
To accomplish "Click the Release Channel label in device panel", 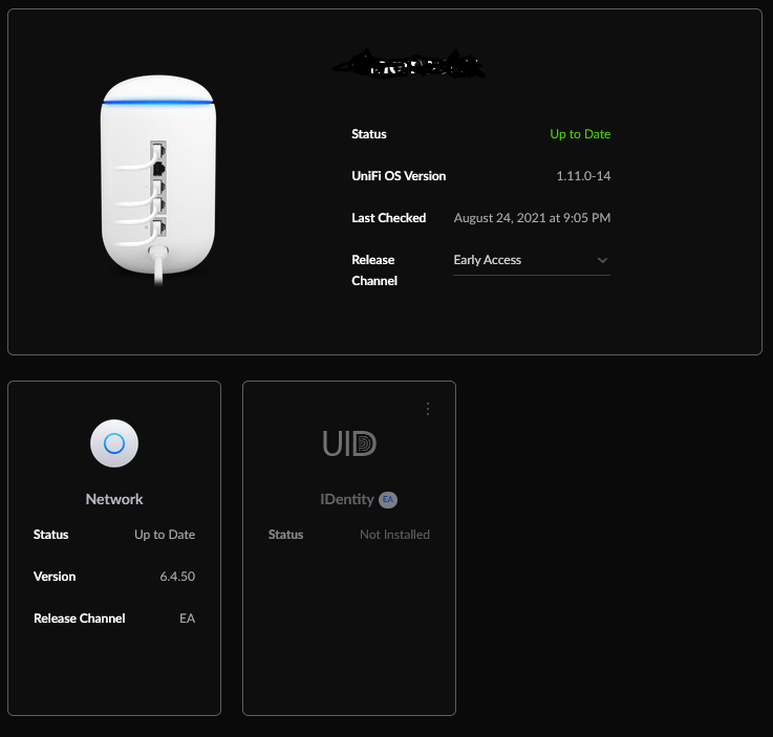I will 374,270.
